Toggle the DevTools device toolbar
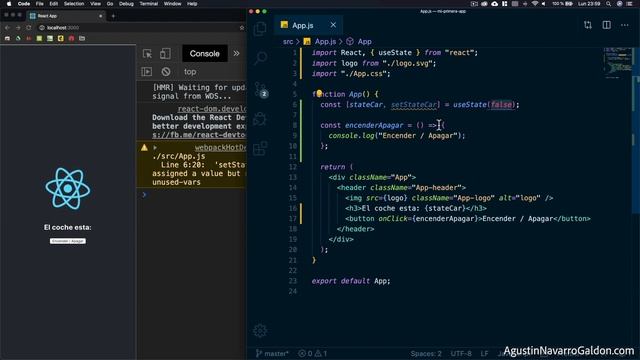This screenshot has height=360, width=640. pos(165,53)
